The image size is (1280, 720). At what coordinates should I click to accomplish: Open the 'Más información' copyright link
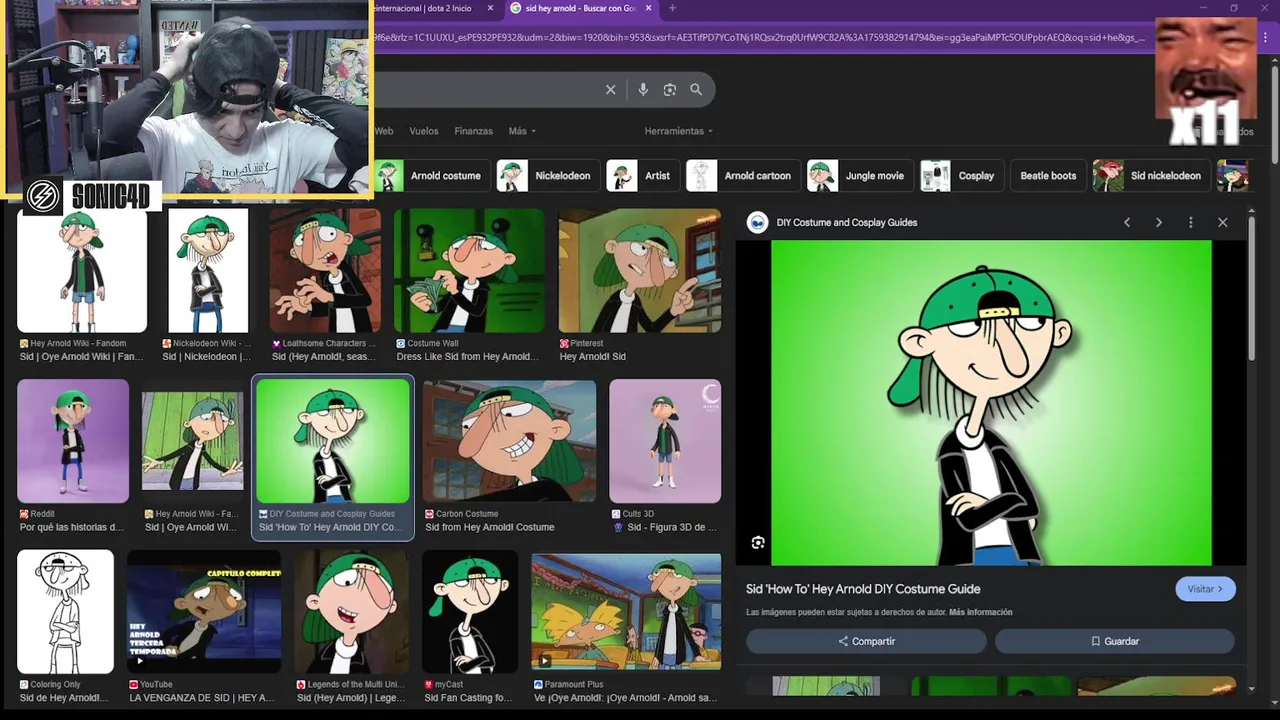pyautogui.click(x=980, y=612)
